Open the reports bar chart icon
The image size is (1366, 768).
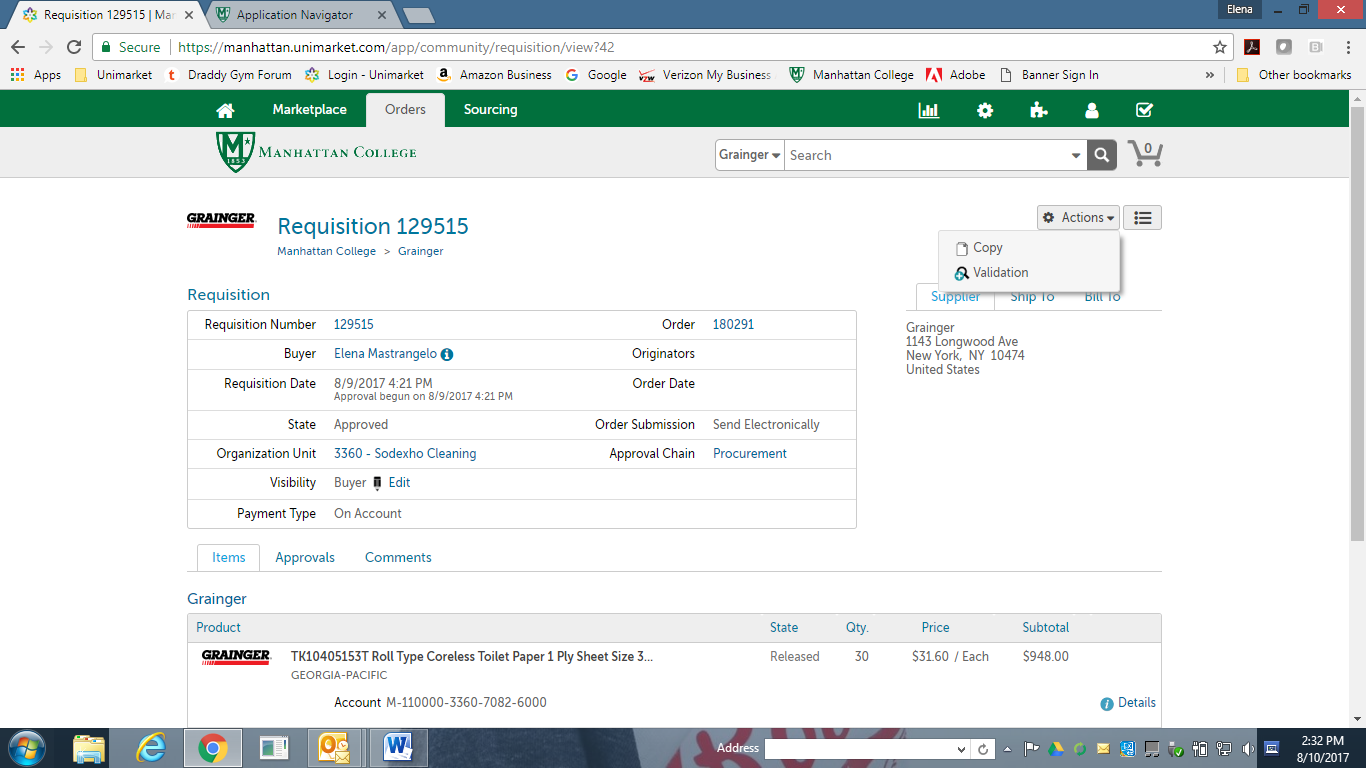tap(929, 110)
